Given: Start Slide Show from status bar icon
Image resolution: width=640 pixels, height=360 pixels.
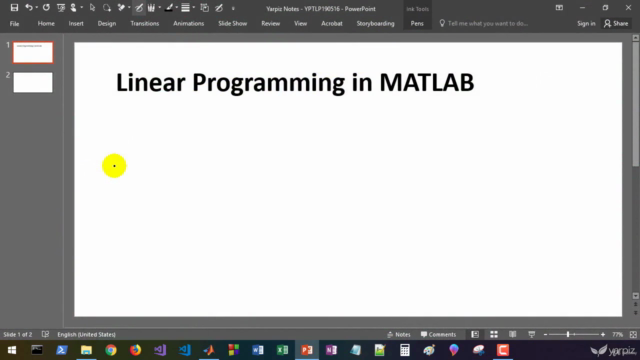Looking at the screenshot, I should [x=531, y=334].
